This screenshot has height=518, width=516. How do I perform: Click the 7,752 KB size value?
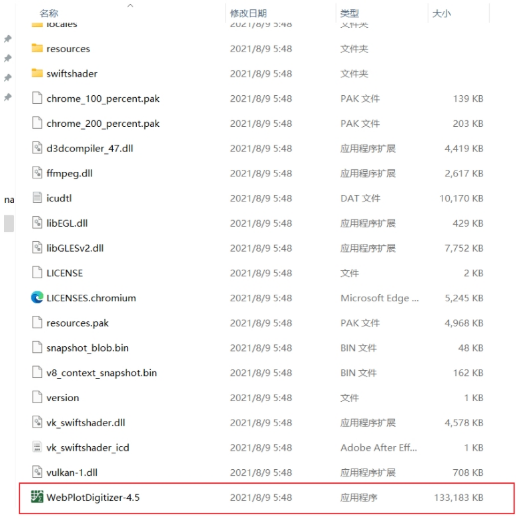(464, 248)
